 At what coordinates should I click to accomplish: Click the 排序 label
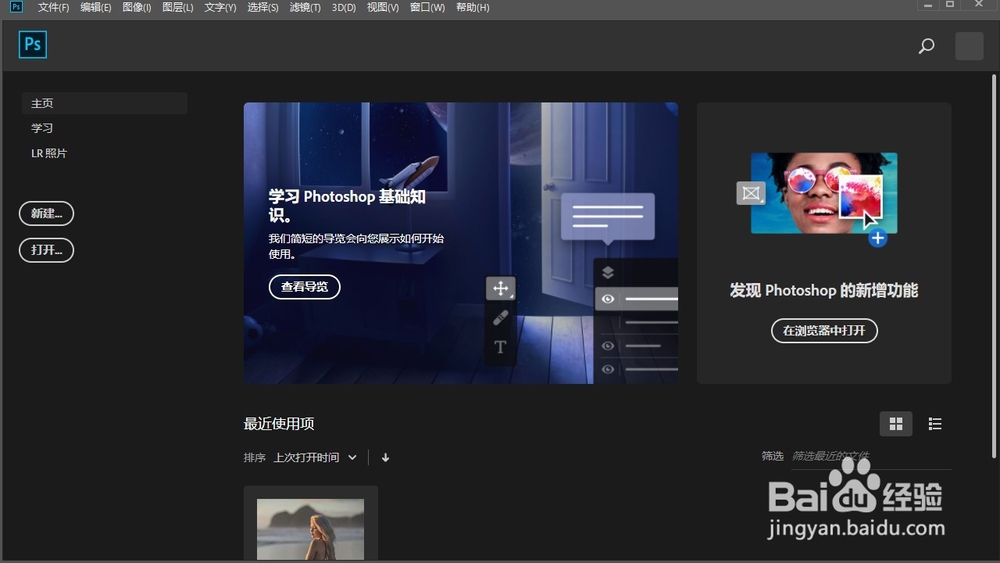point(254,458)
